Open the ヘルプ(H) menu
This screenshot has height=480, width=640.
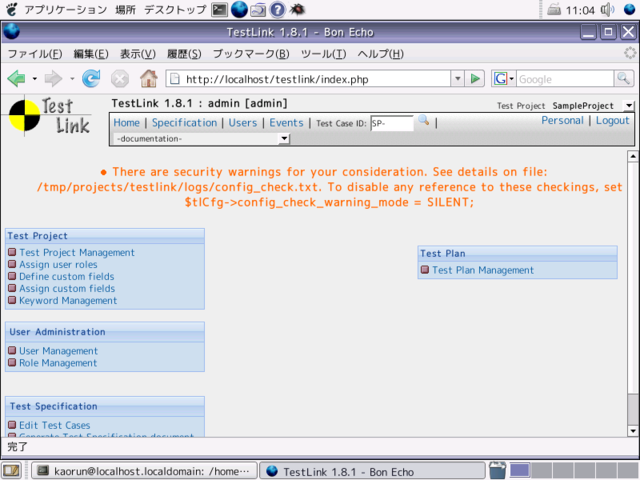pyautogui.click(x=380, y=54)
